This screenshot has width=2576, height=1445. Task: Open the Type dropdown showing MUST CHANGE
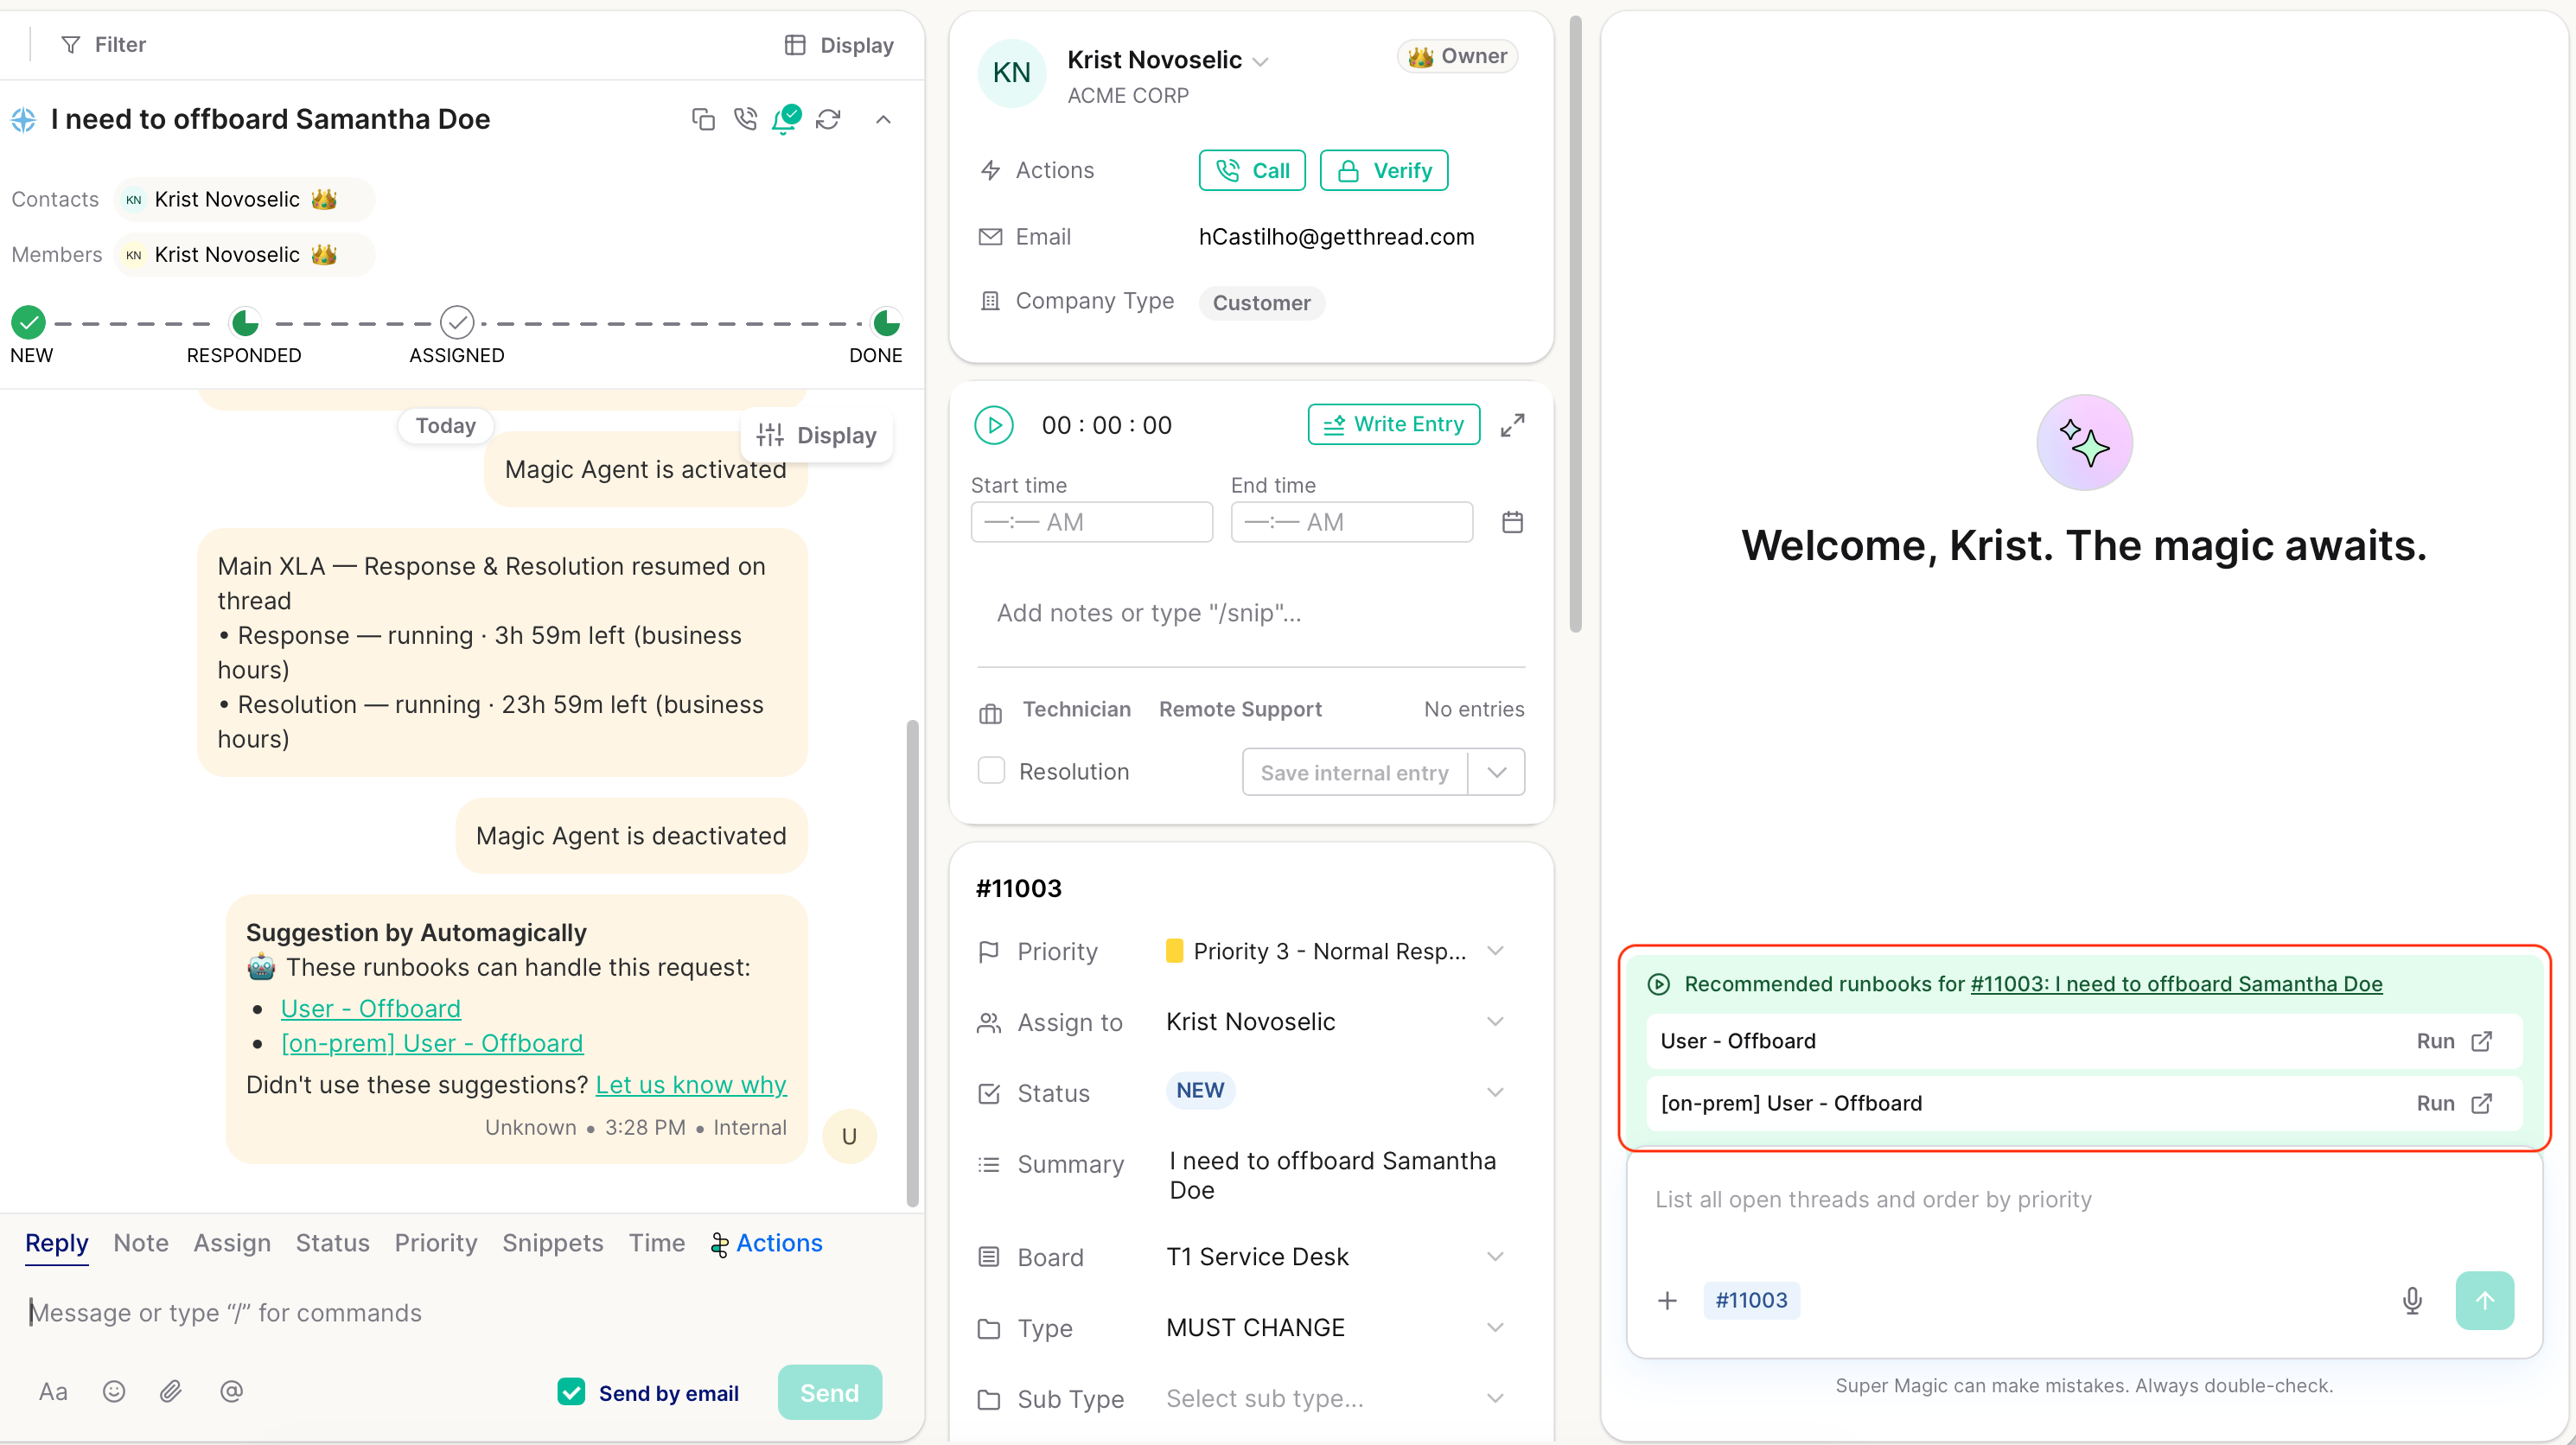(x=1495, y=1328)
